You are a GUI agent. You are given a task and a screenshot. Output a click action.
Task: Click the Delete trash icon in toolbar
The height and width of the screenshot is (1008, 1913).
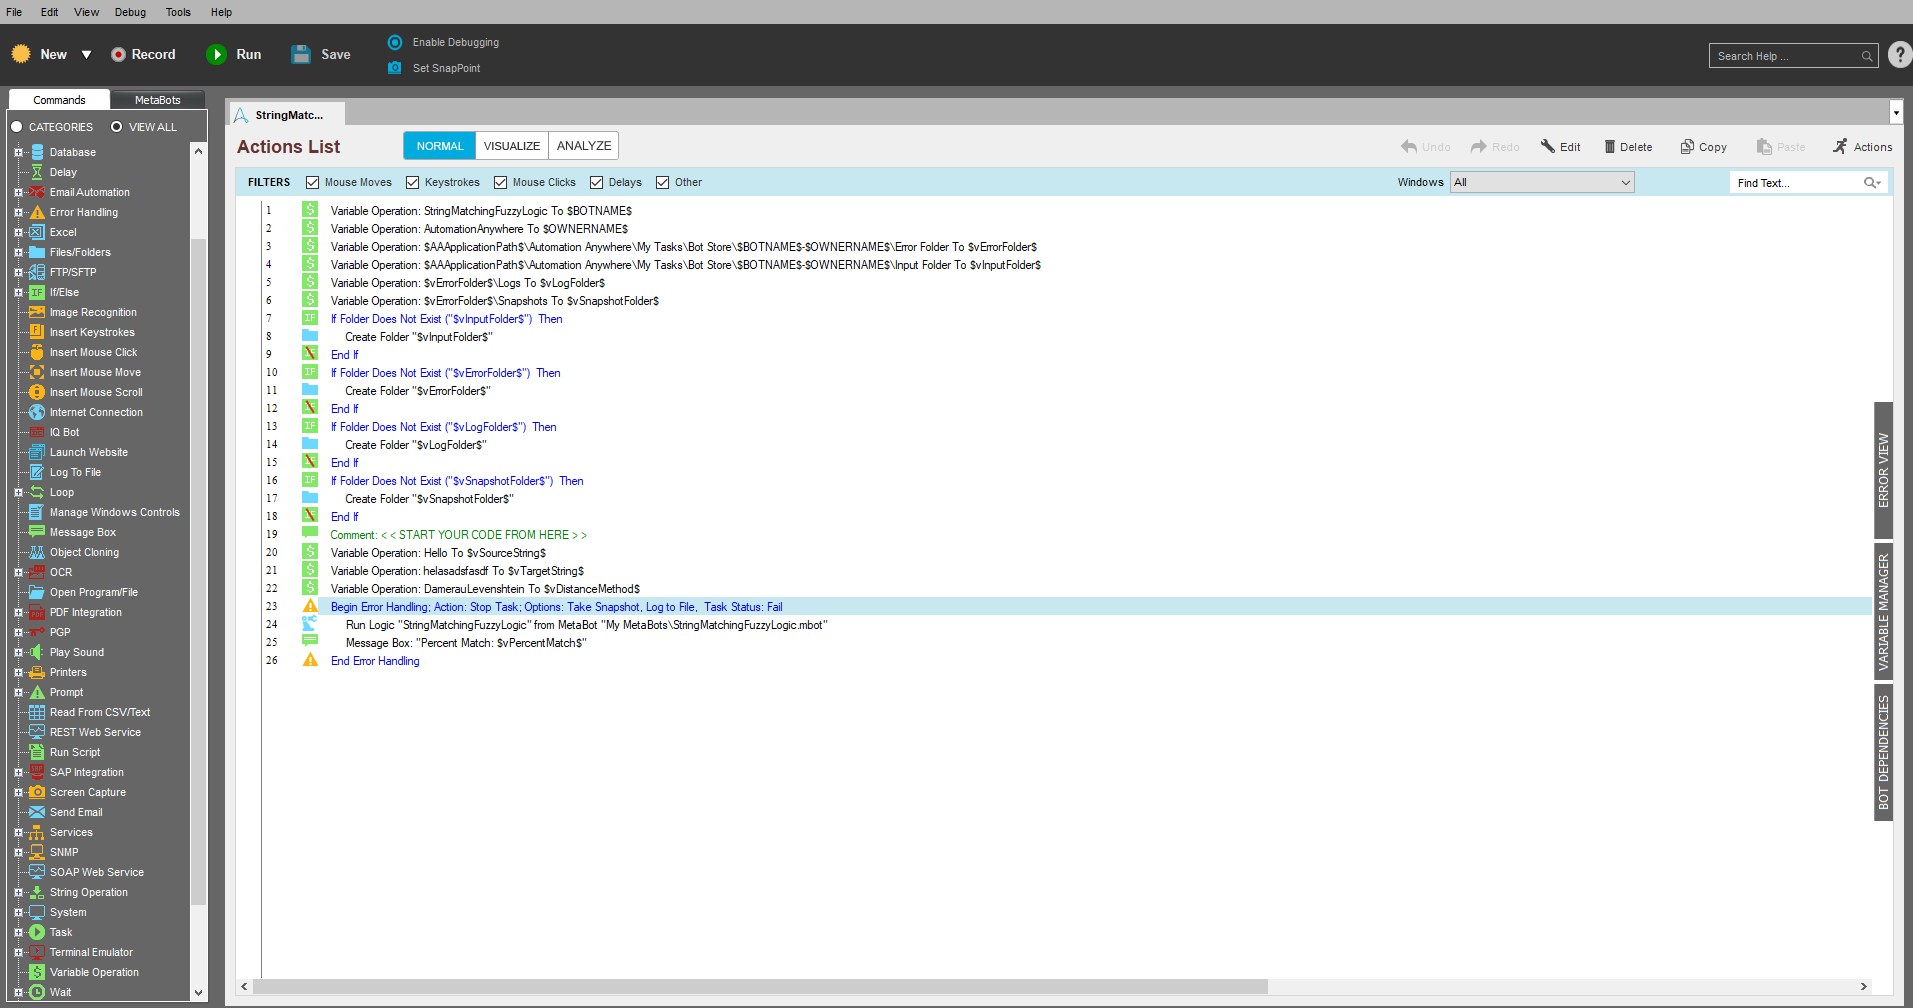(1610, 147)
